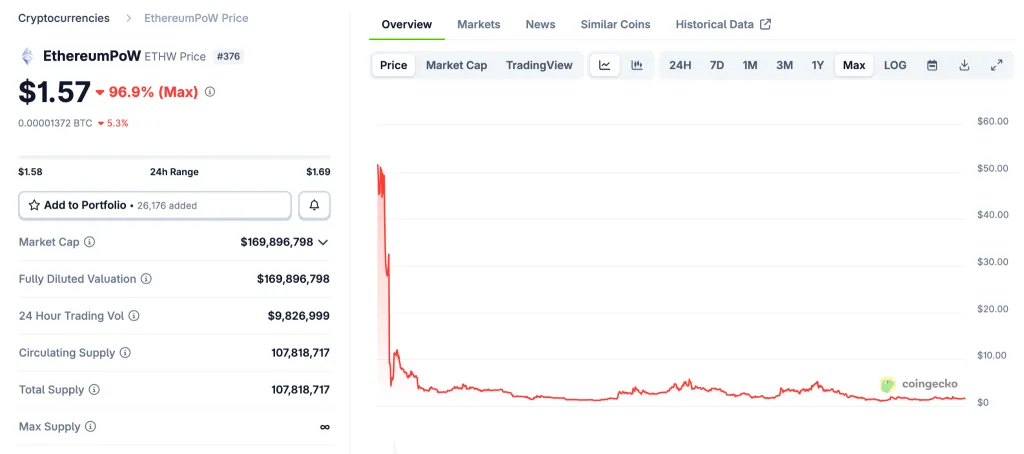Switch to line chart view icon

click(x=605, y=65)
